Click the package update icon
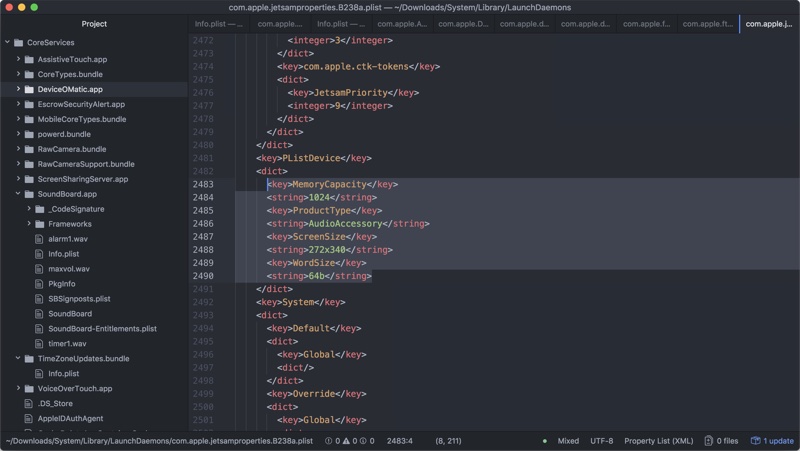This screenshot has height=451, width=800. click(756, 441)
